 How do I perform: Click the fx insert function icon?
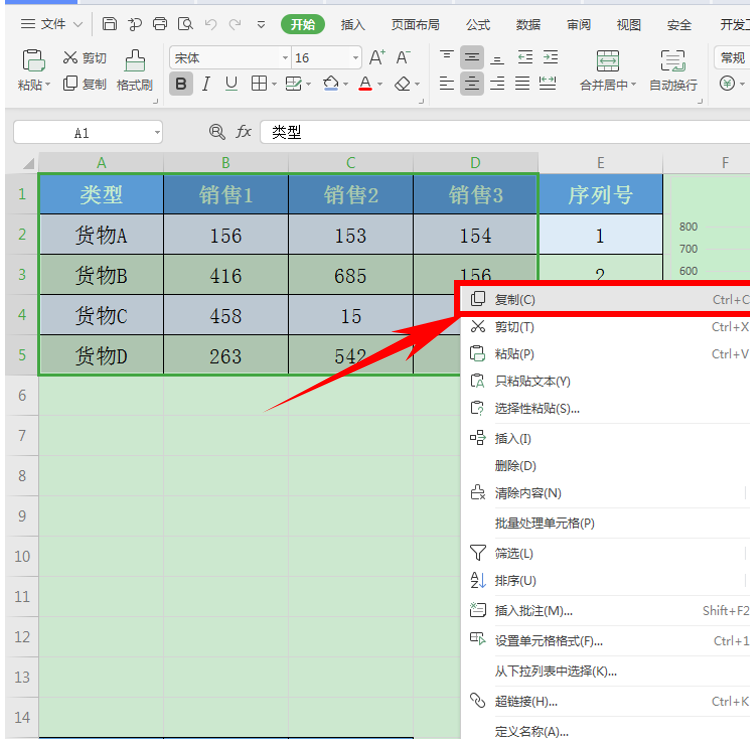[243, 132]
